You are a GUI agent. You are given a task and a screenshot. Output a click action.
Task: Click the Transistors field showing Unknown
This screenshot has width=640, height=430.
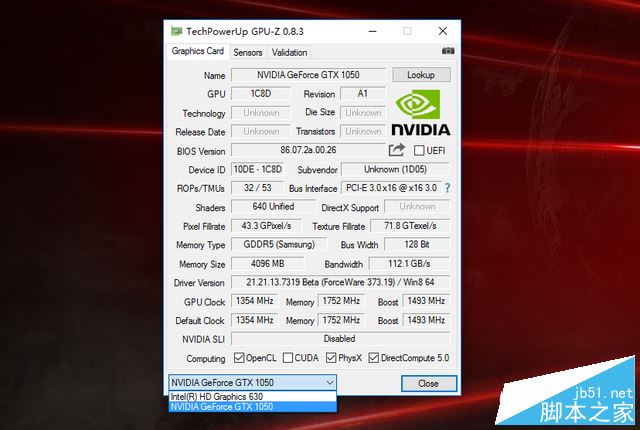(x=363, y=131)
